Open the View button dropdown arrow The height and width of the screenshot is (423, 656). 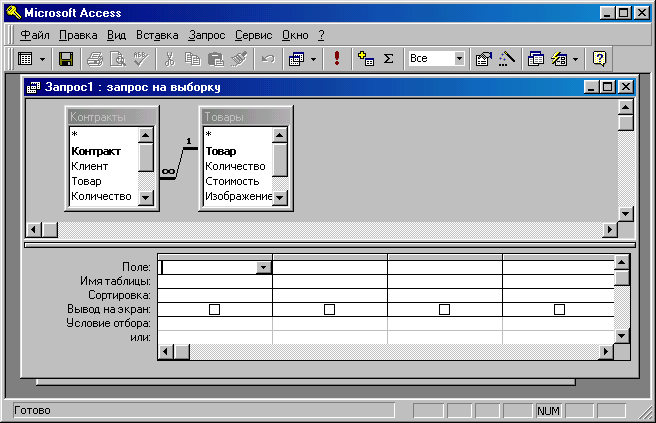42,59
